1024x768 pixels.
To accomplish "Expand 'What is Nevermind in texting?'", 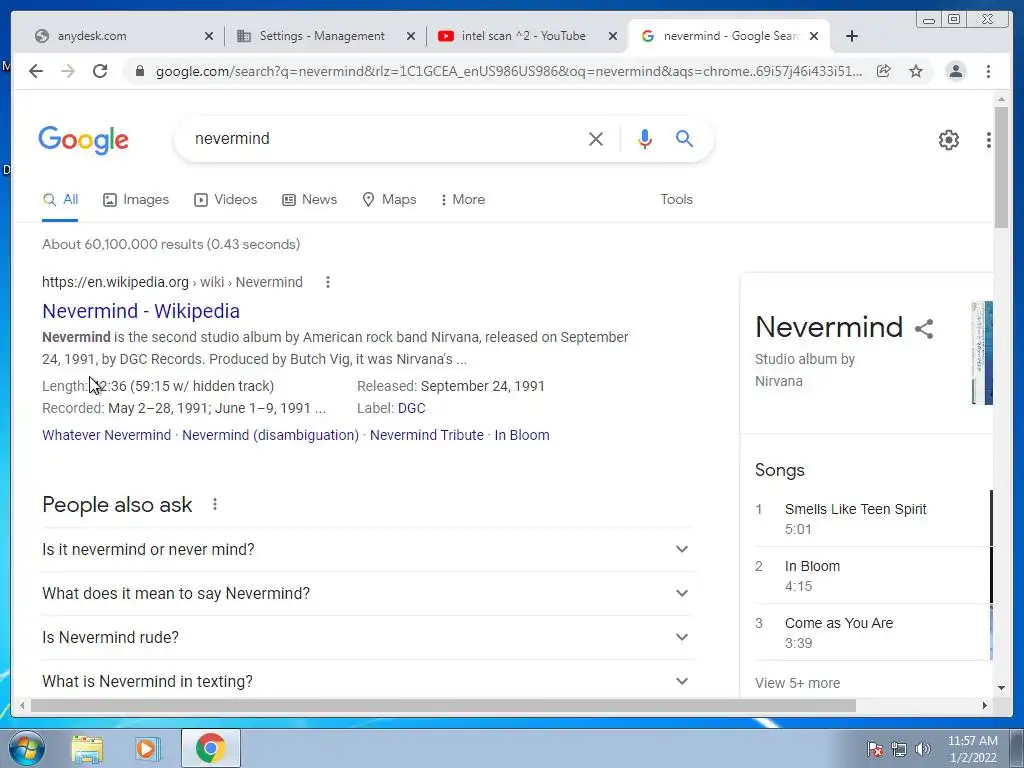I will pos(368,680).
